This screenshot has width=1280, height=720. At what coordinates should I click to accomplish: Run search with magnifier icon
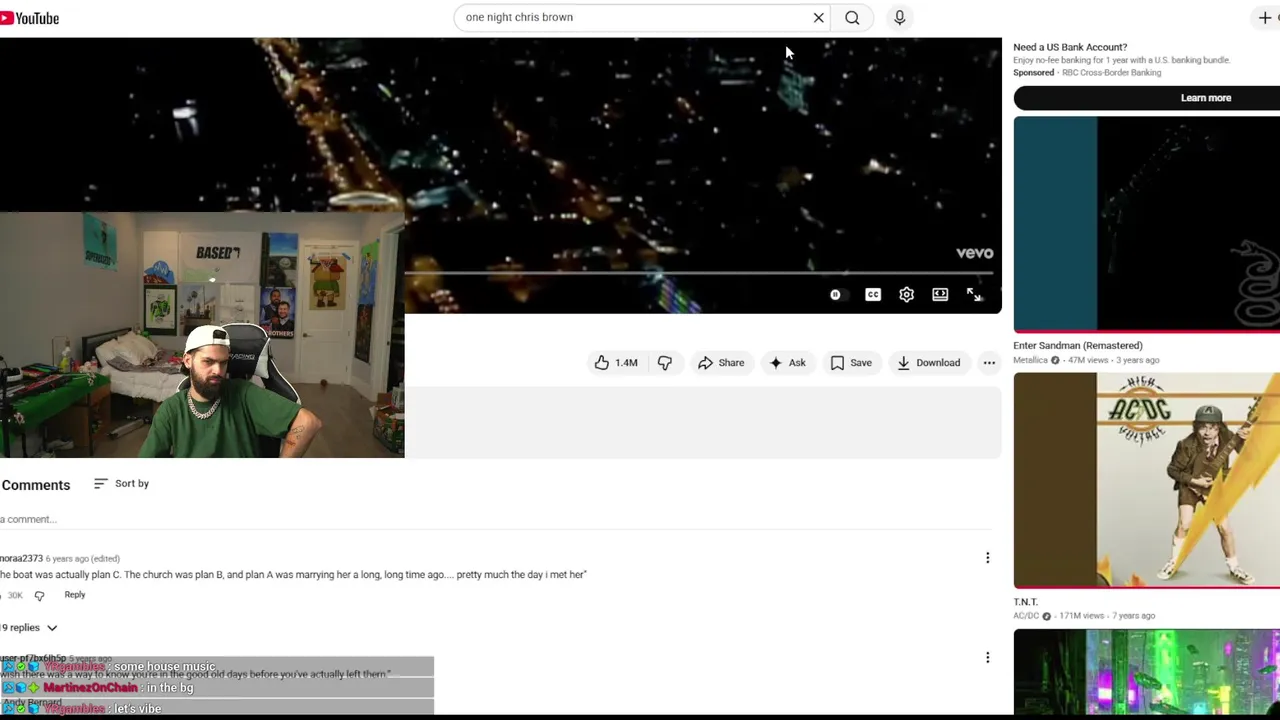pos(852,17)
